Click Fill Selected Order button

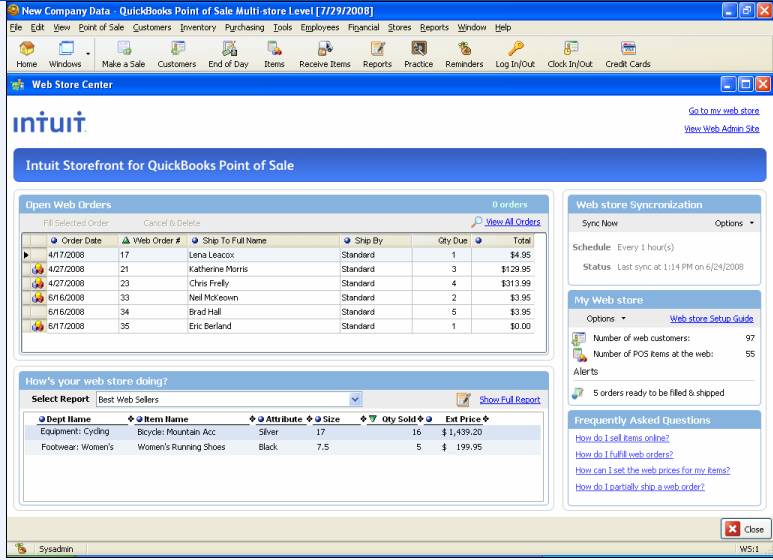(x=76, y=223)
